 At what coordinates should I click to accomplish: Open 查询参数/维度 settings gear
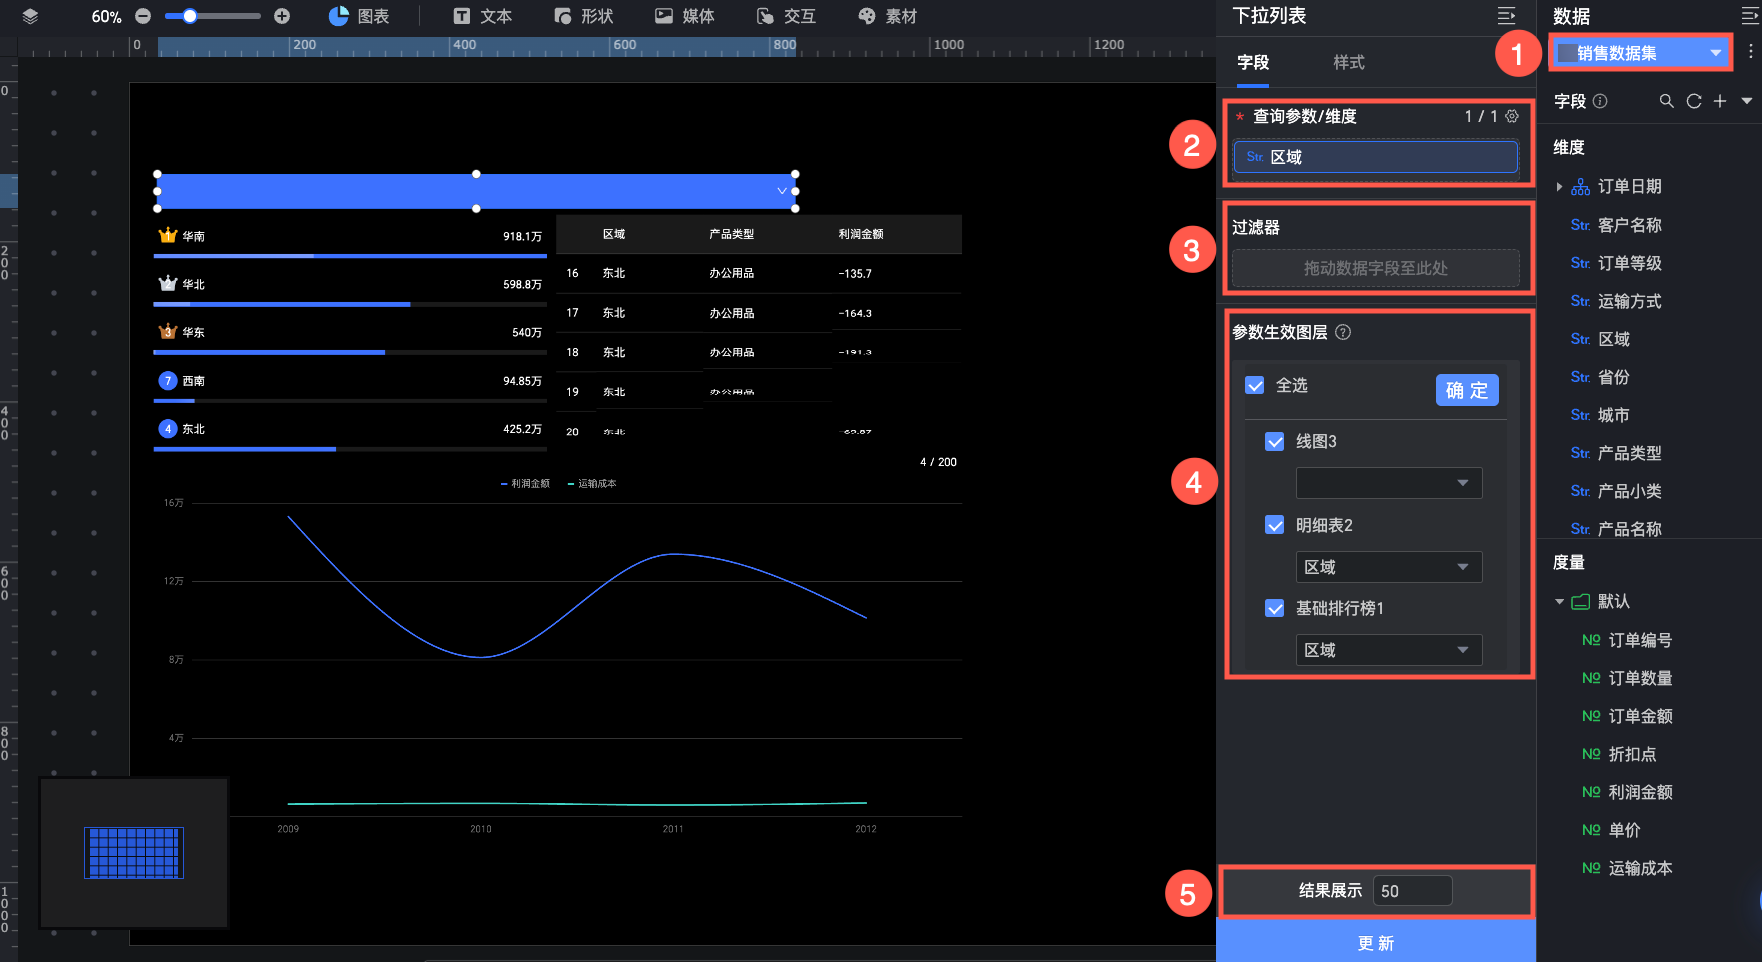[x=1512, y=116]
